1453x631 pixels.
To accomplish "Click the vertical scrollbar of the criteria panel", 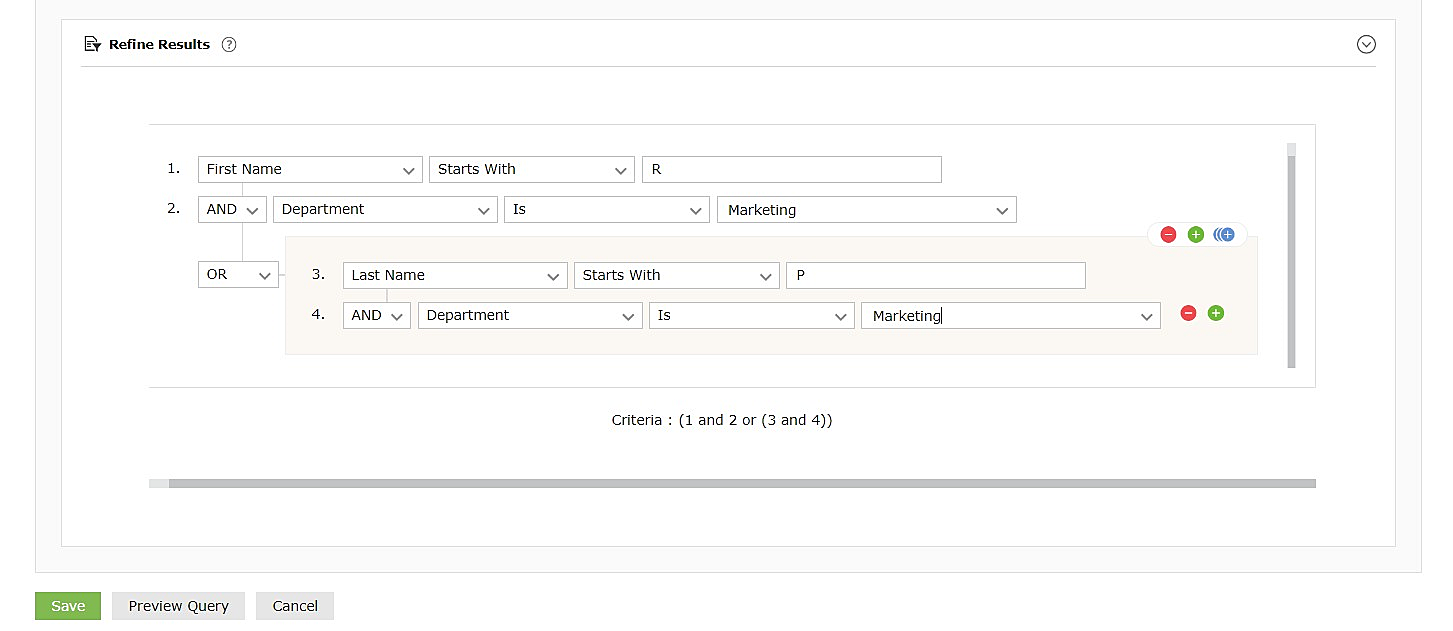I will pyautogui.click(x=1291, y=260).
